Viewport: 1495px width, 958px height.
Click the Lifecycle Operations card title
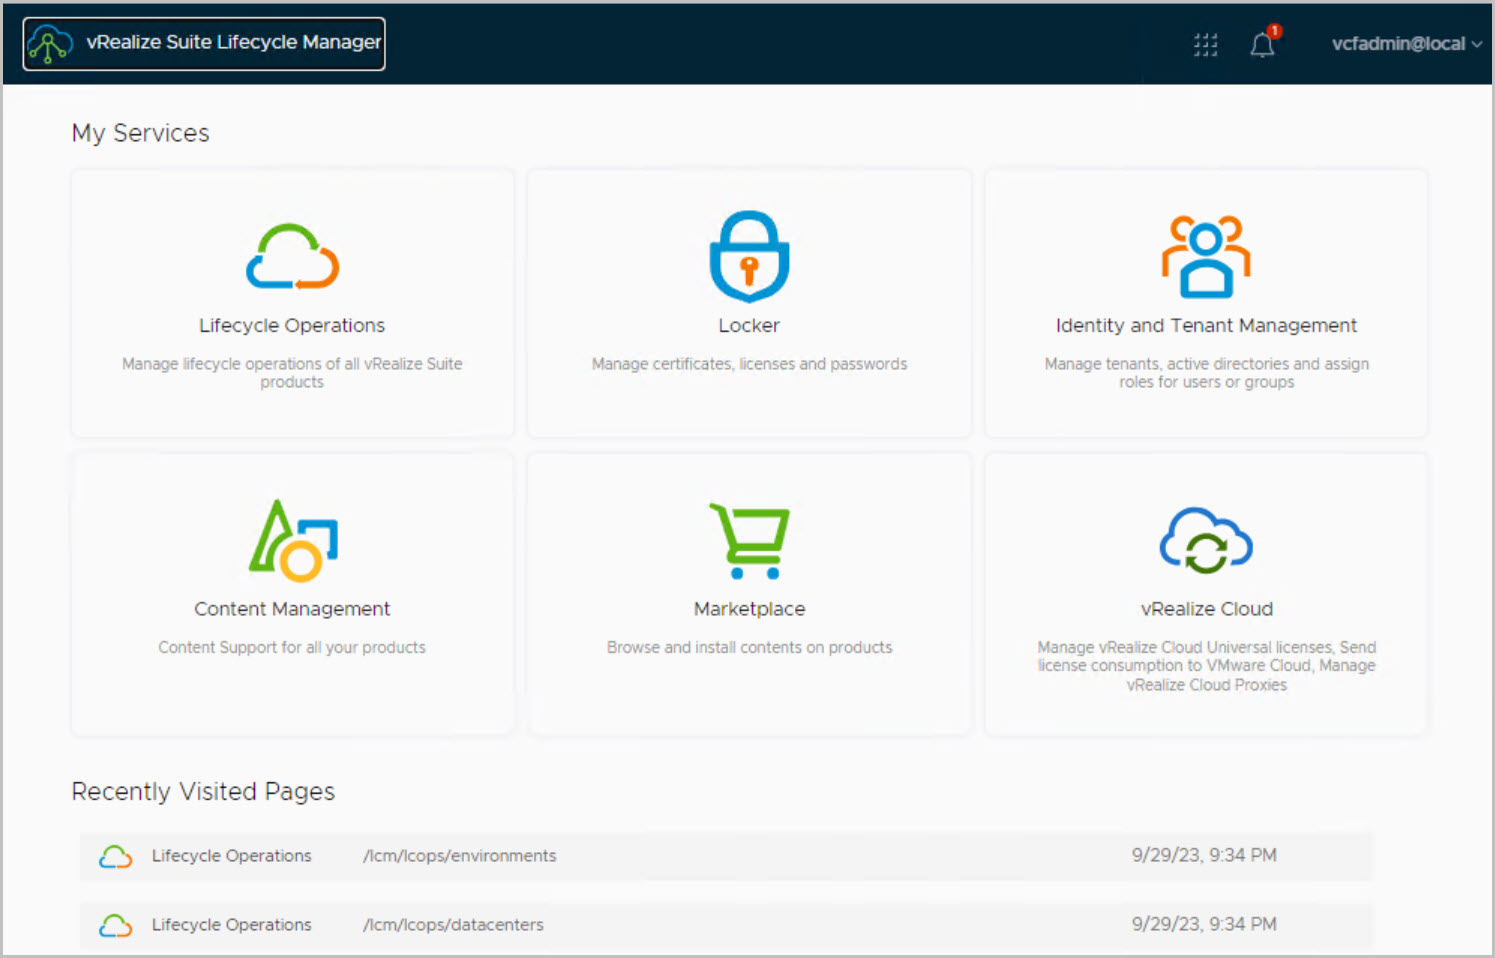click(x=292, y=326)
